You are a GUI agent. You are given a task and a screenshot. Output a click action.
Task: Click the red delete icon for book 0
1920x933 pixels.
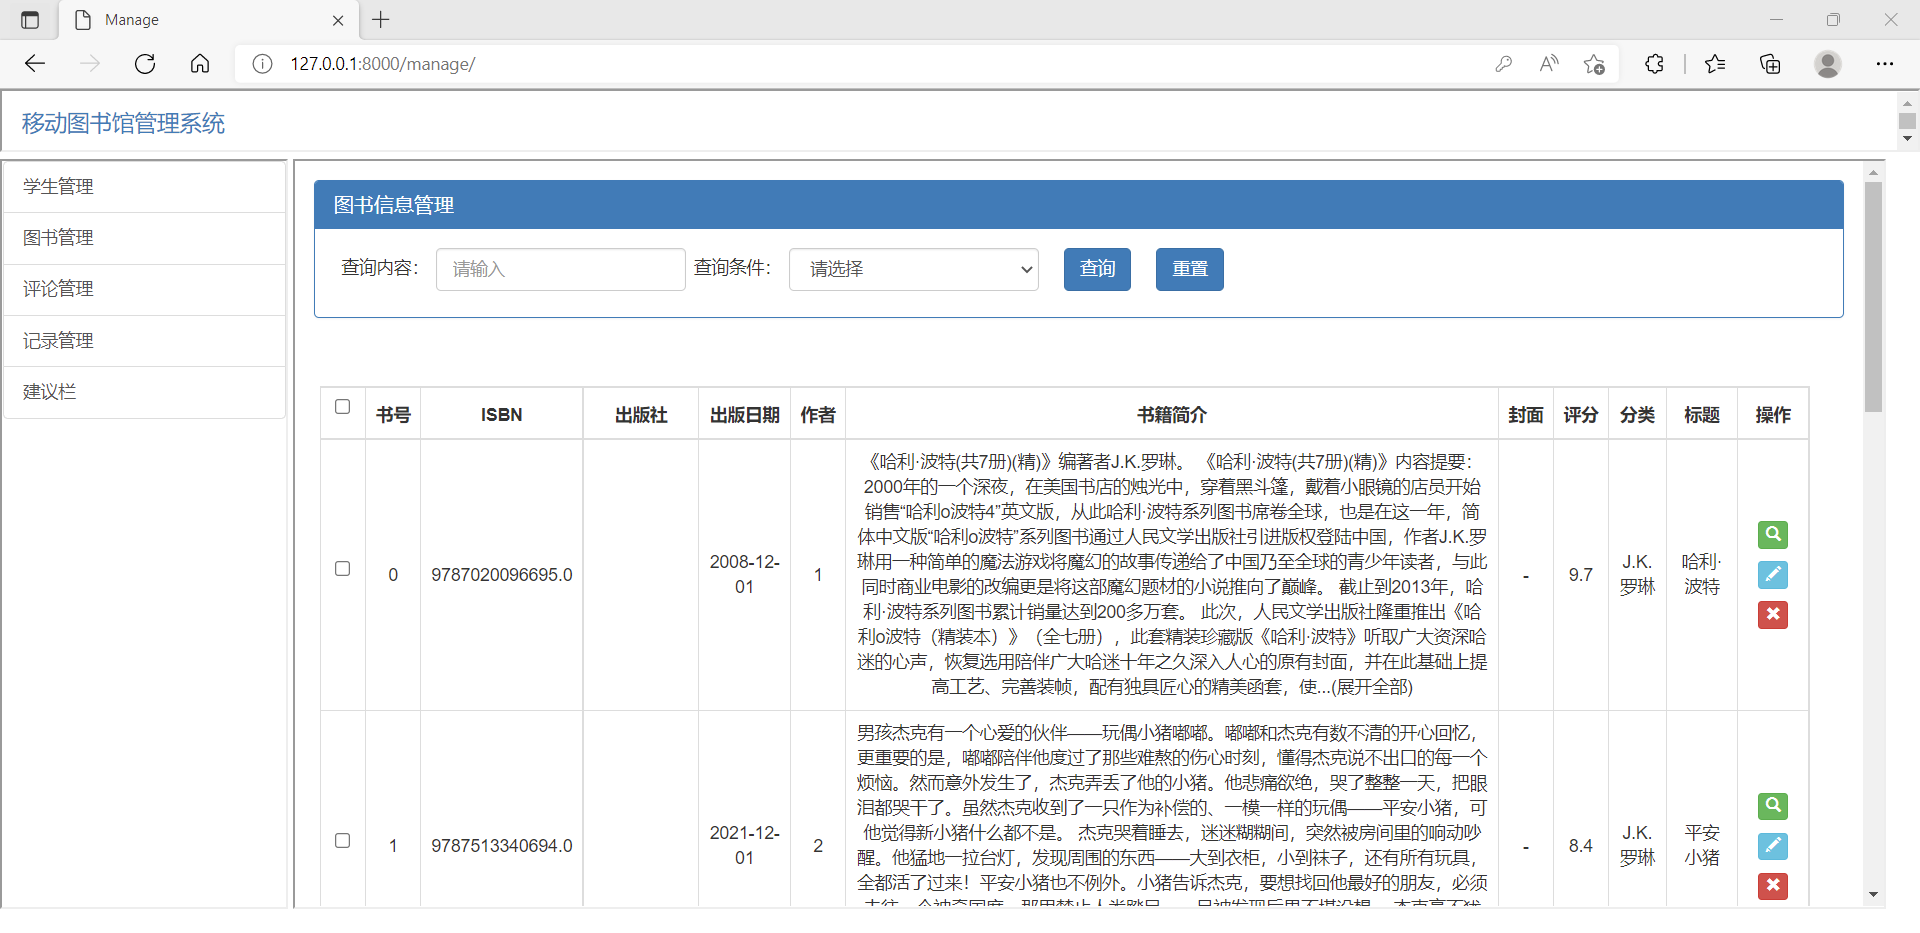point(1773,615)
